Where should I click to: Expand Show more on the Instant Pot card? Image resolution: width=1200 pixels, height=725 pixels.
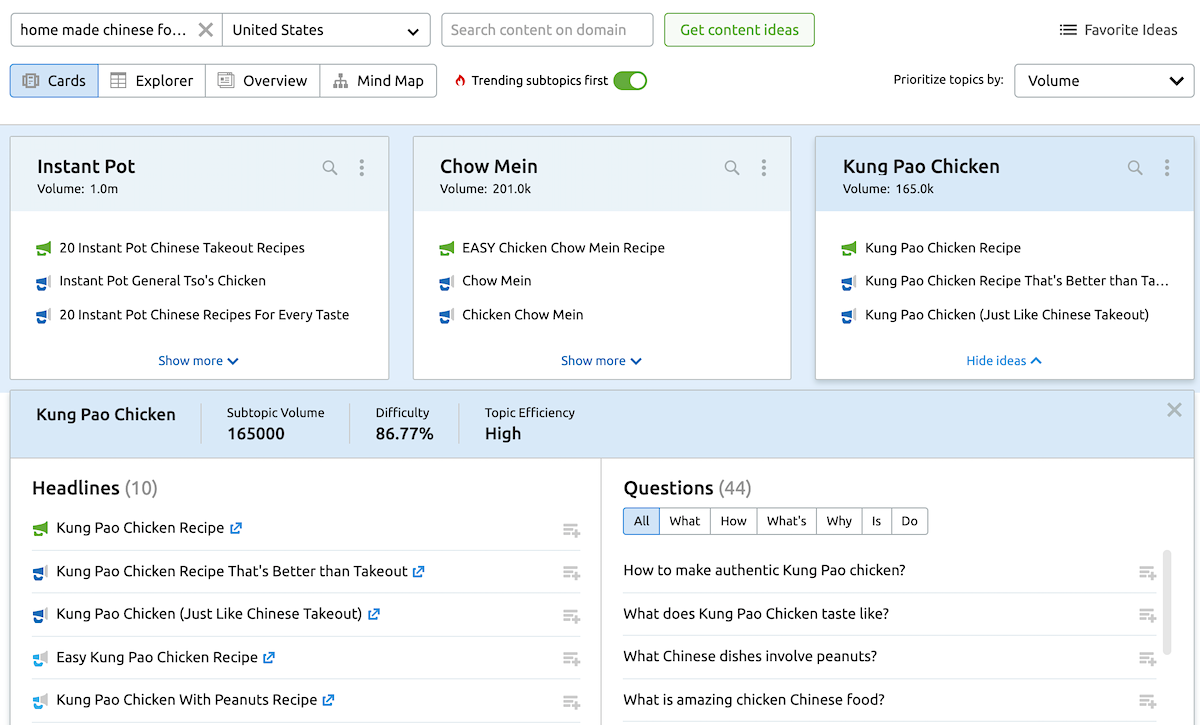coord(198,361)
